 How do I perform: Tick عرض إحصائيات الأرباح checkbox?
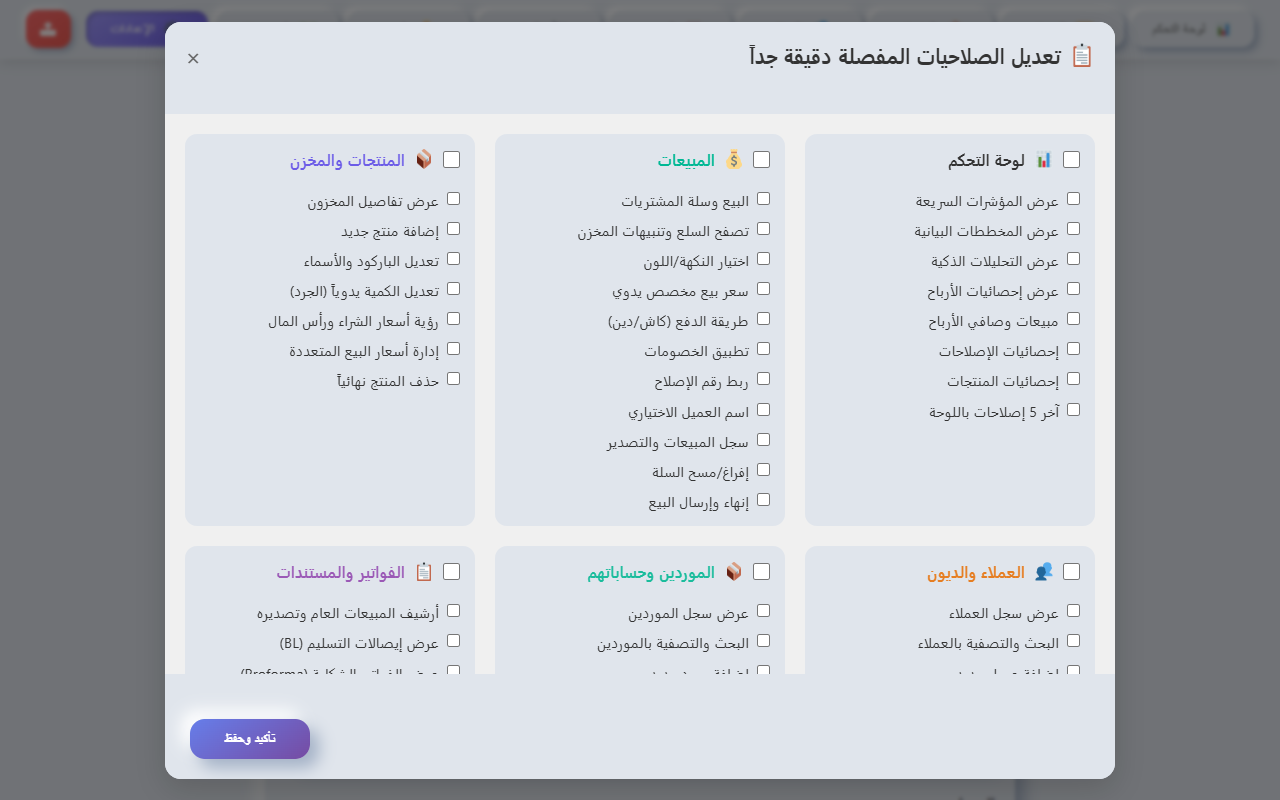pos(1073,289)
